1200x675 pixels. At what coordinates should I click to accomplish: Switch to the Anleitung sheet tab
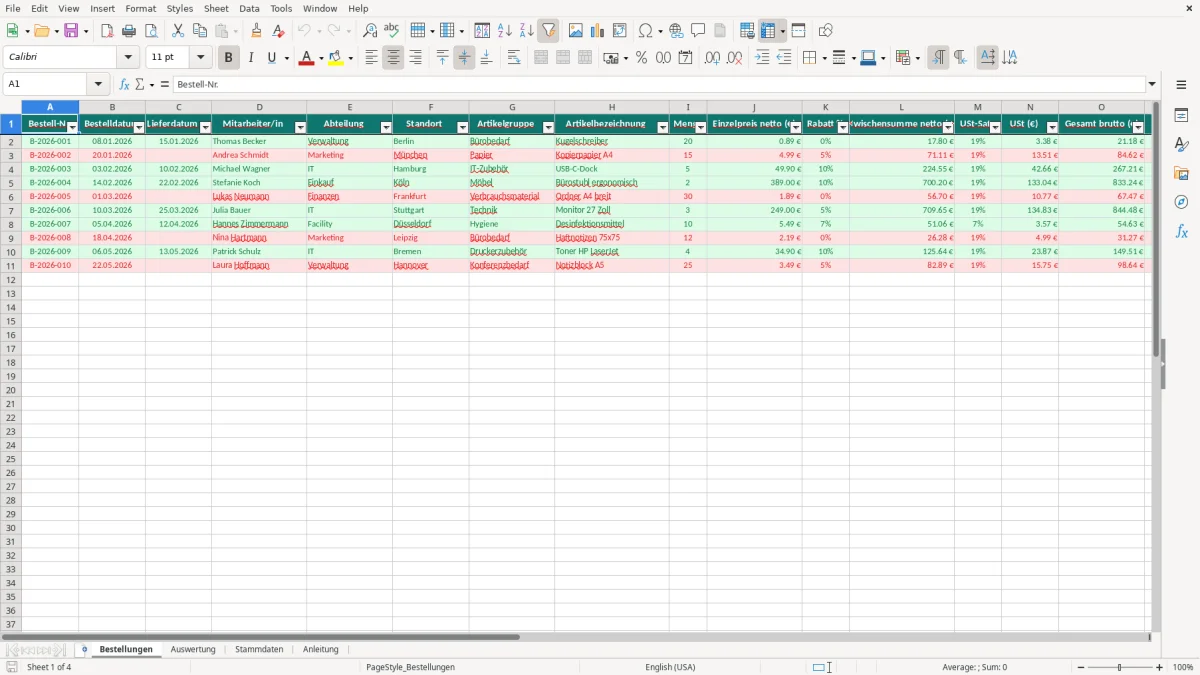click(x=321, y=649)
